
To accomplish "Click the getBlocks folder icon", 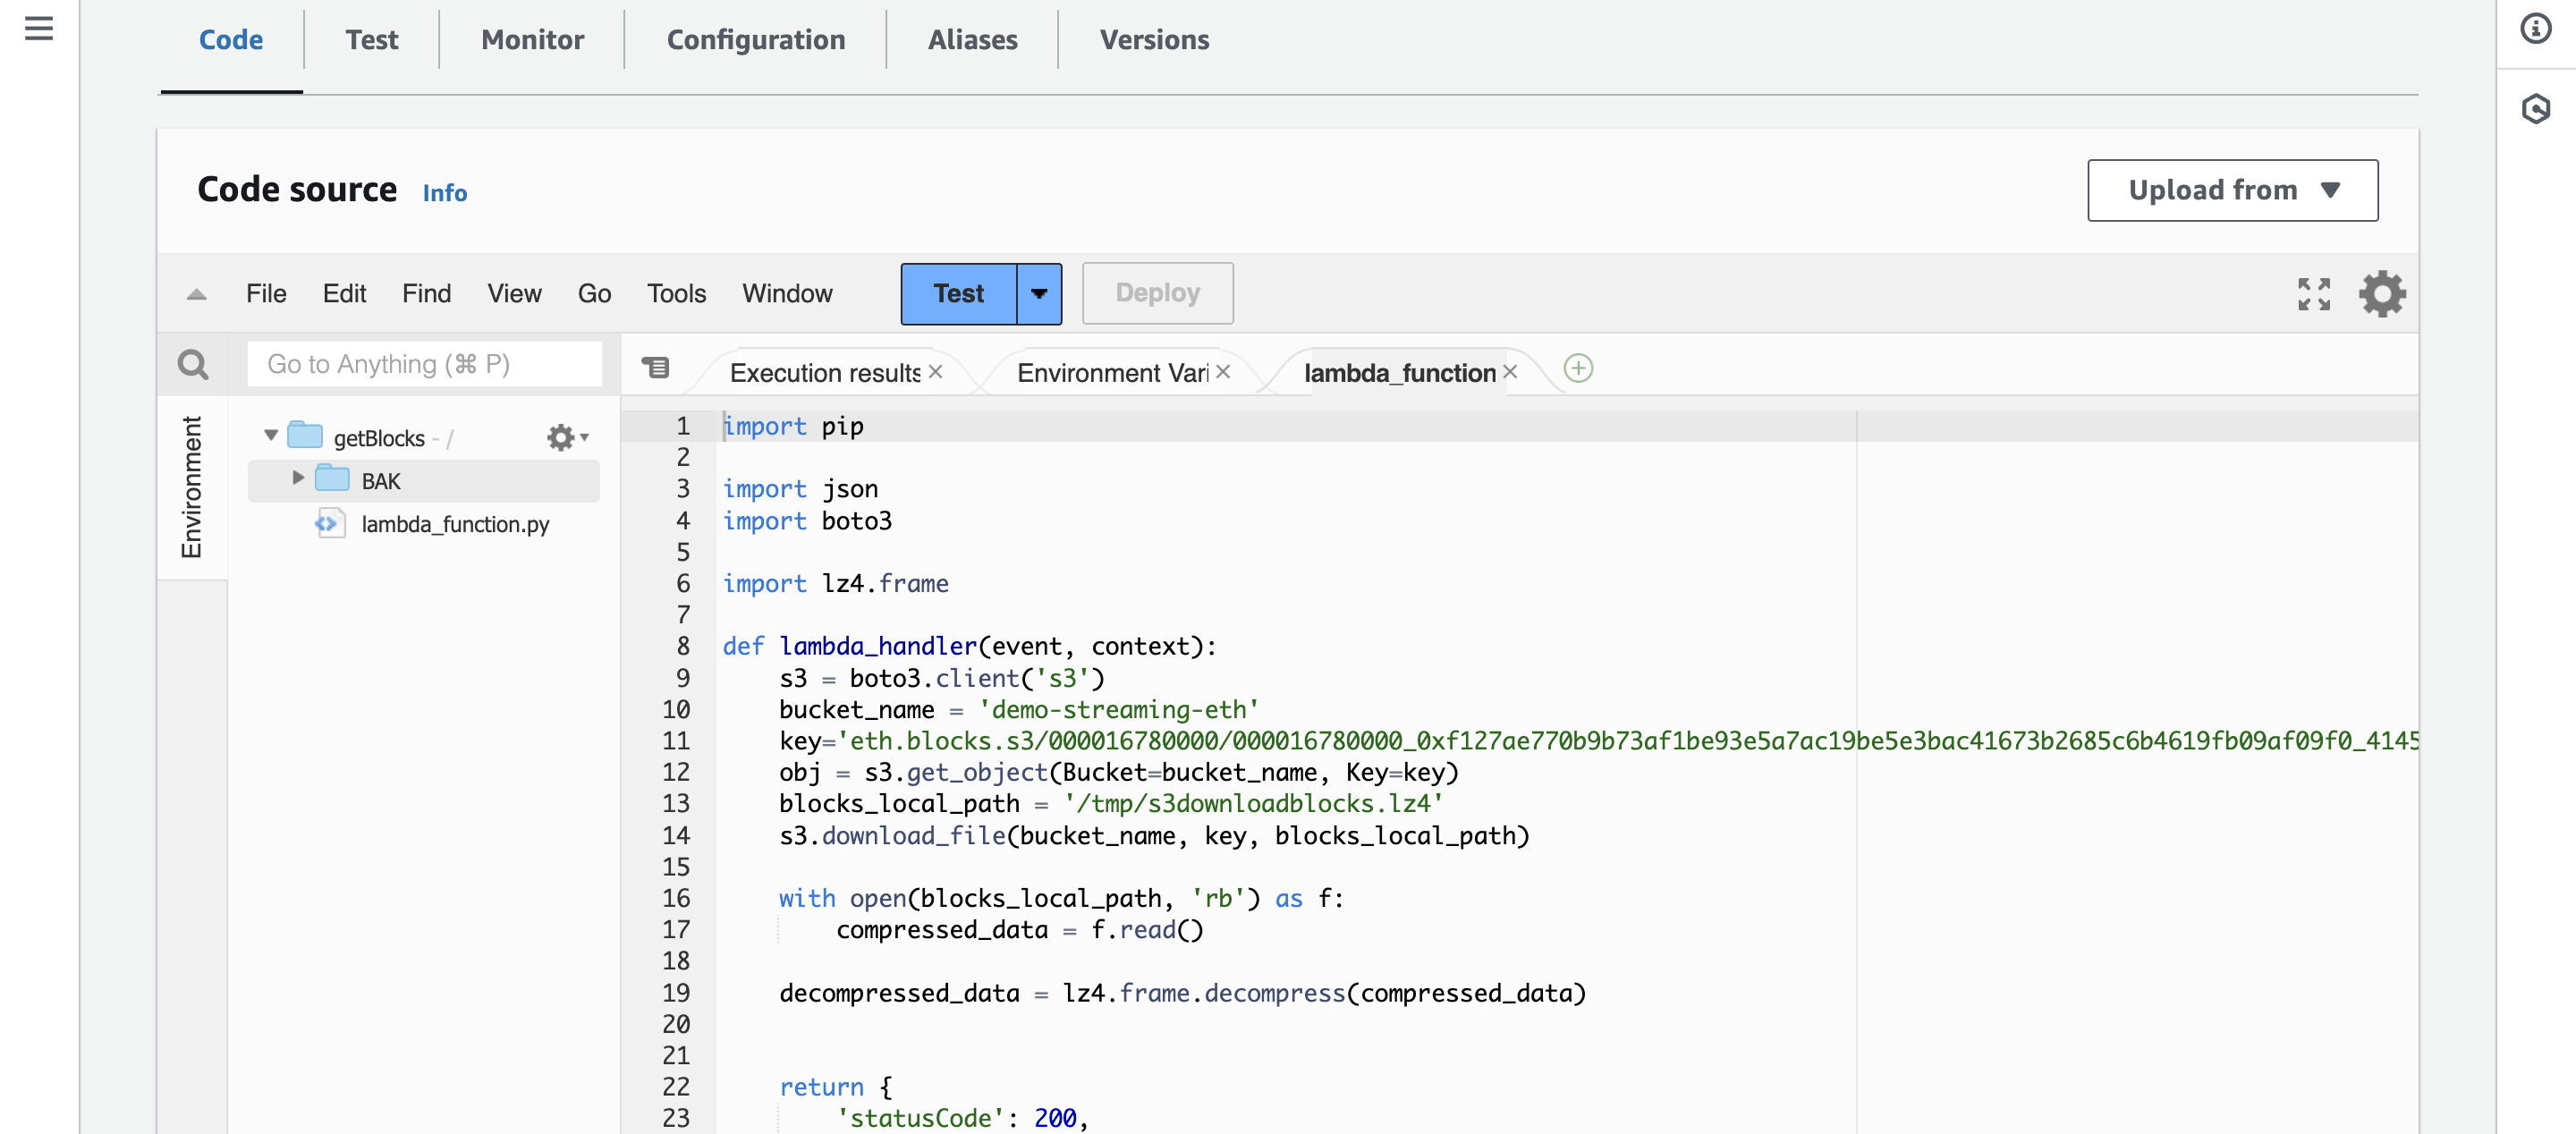I will 305,435.
